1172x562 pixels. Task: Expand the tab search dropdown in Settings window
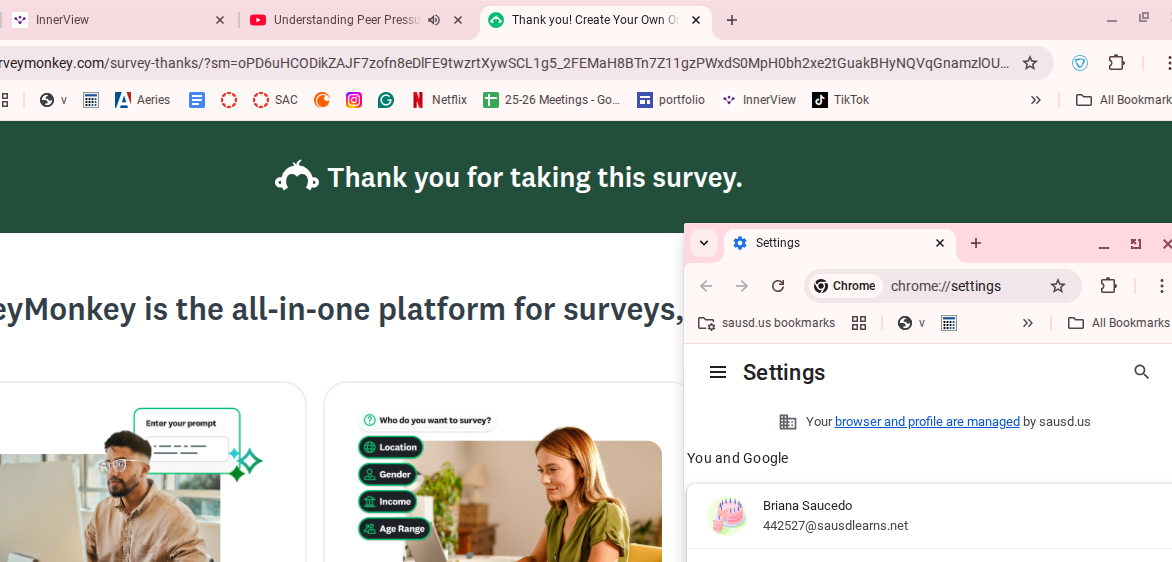(704, 243)
